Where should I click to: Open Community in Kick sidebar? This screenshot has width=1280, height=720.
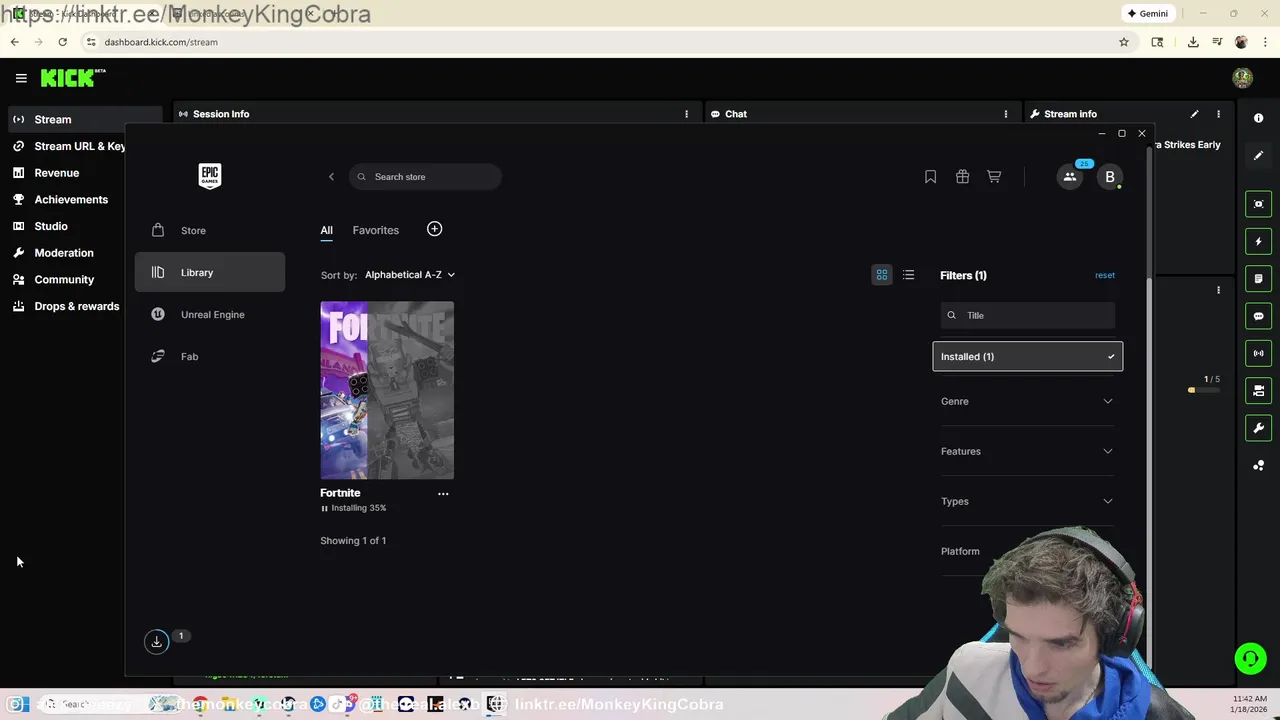pos(65,279)
